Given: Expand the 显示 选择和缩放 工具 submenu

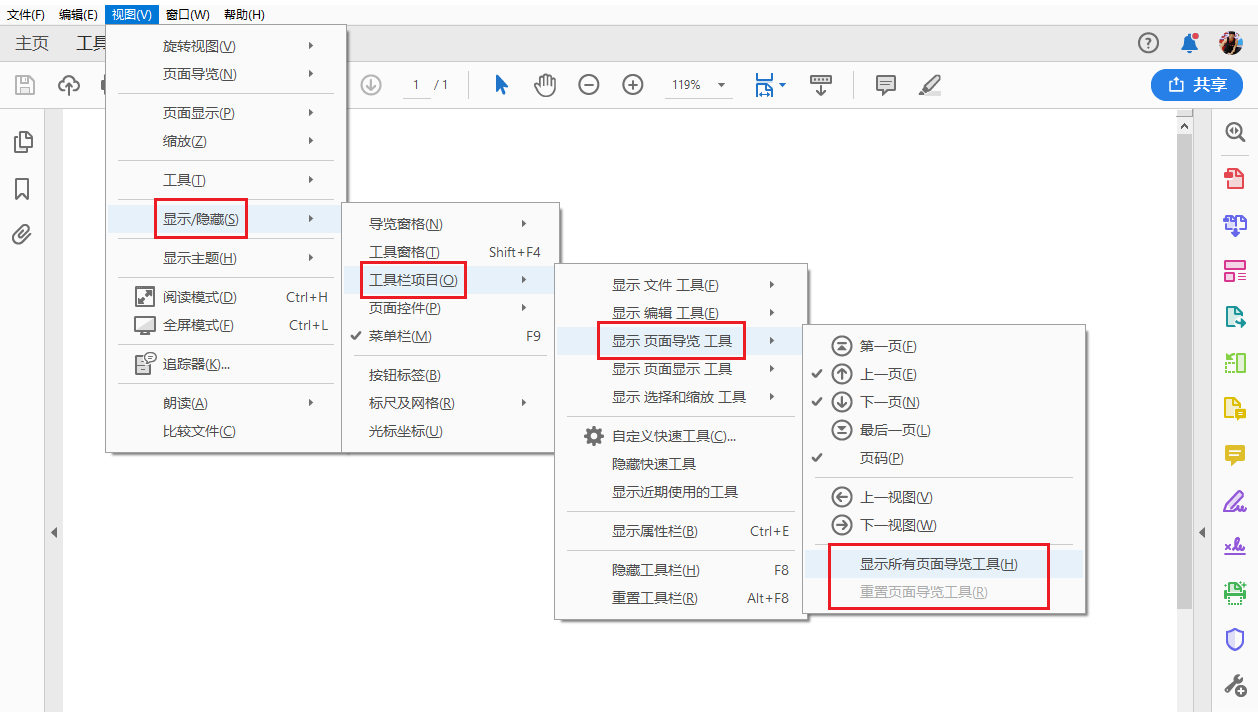Looking at the screenshot, I should click(x=681, y=397).
